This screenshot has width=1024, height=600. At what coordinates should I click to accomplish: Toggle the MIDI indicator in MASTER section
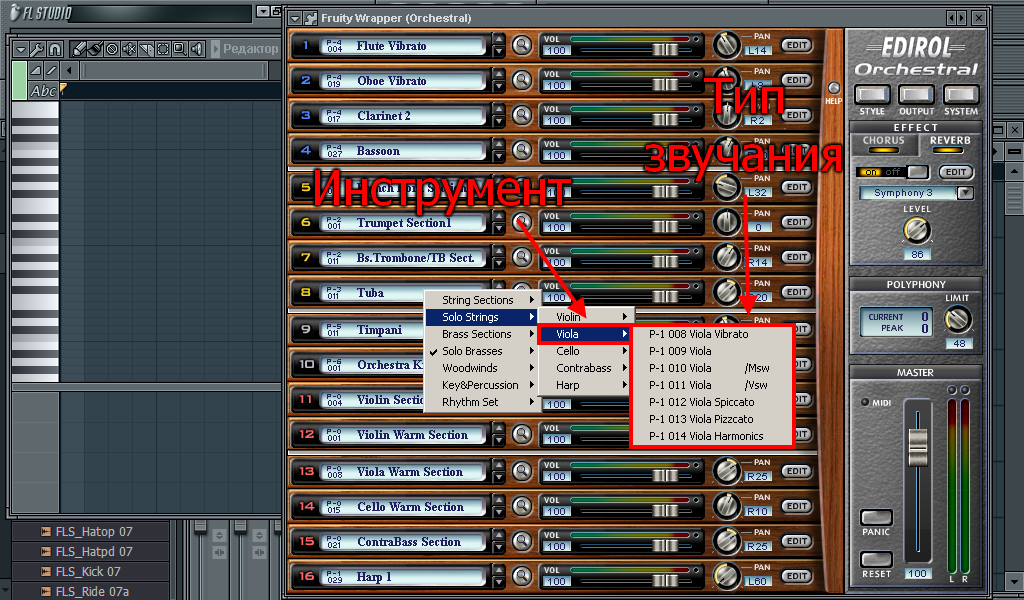865,402
